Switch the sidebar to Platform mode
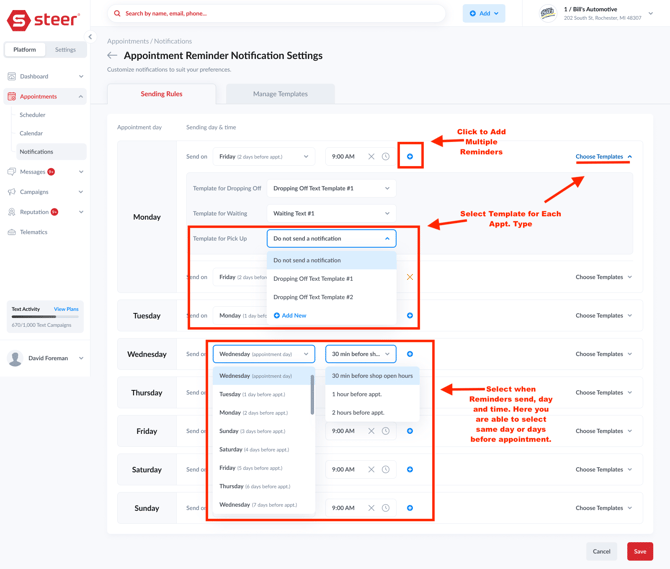The height and width of the screenshot is (569, 670). 25,49
